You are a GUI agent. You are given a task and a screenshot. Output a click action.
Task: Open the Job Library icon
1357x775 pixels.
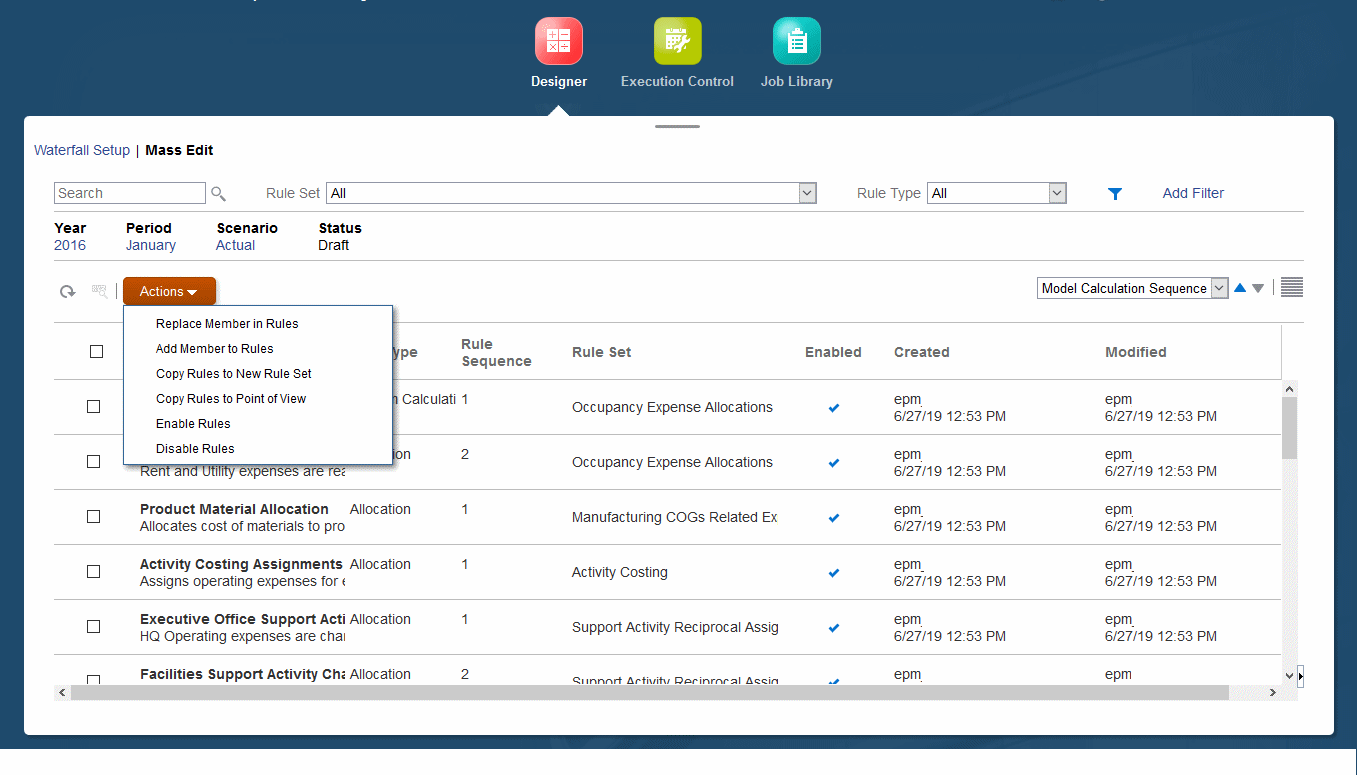797,42
